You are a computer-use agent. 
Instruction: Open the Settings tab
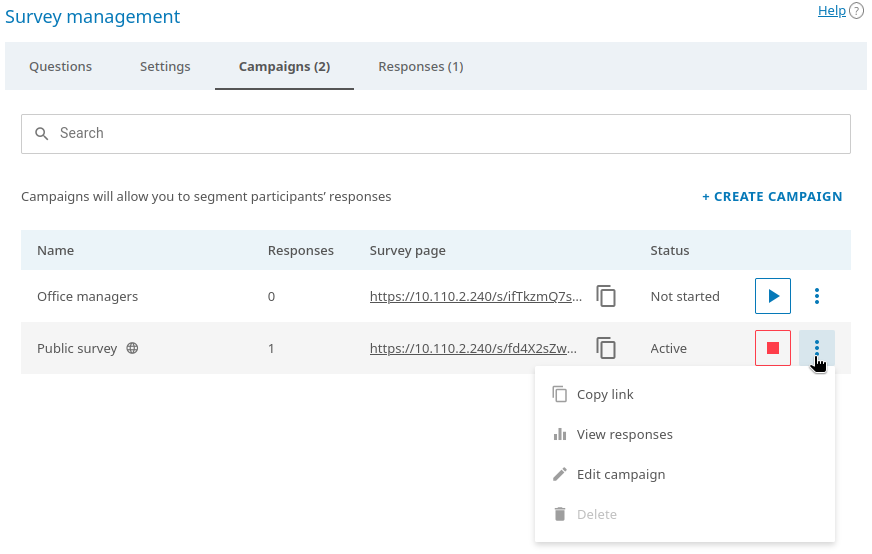coord(165,66)
